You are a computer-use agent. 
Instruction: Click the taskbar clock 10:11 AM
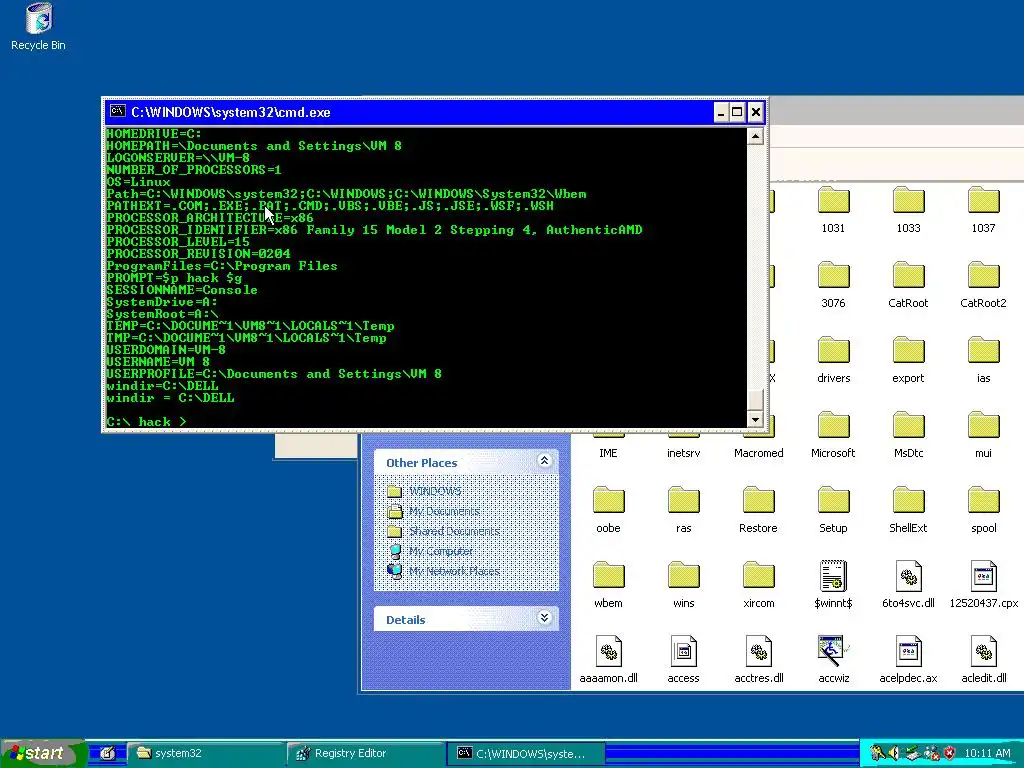point(987,753)
